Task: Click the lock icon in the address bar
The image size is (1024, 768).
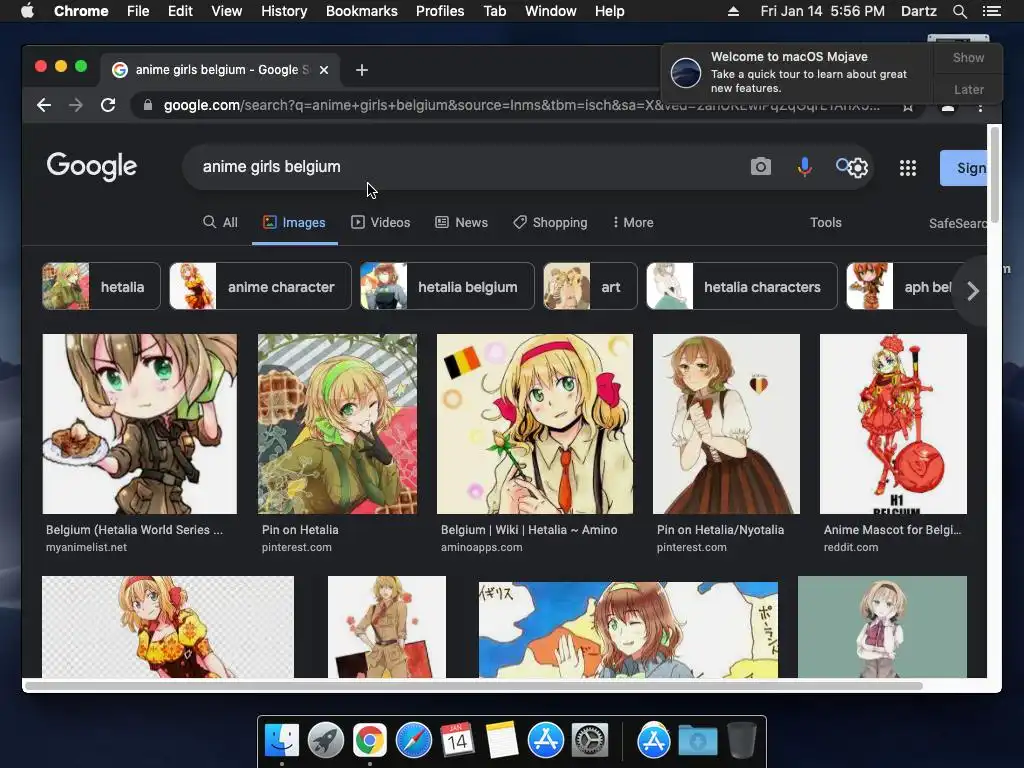Action: click(x=148, y=105)
